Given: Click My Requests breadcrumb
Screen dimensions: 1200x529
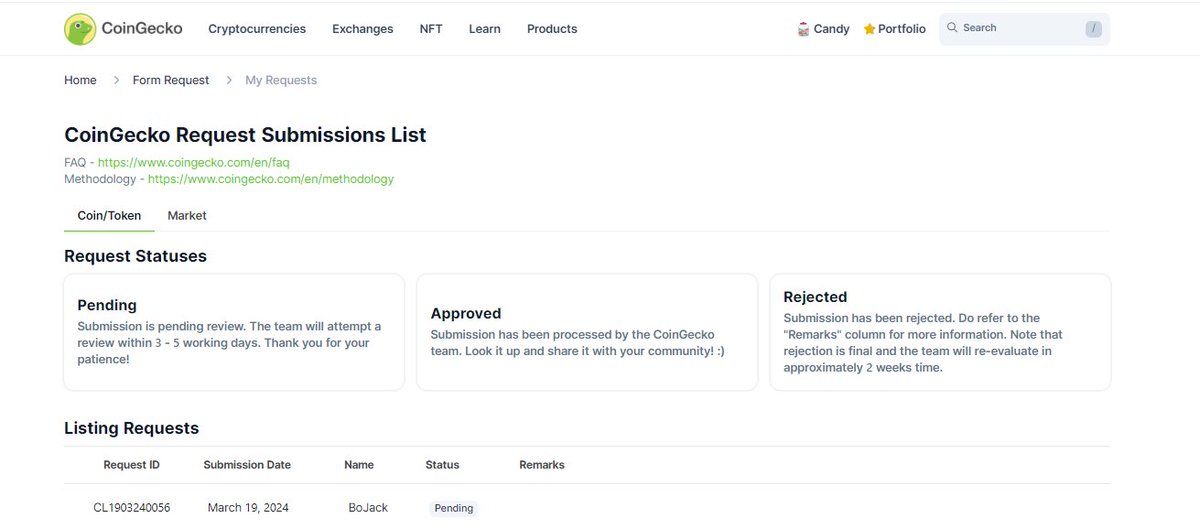Looking at the screenshot, I should pos(281,80).
